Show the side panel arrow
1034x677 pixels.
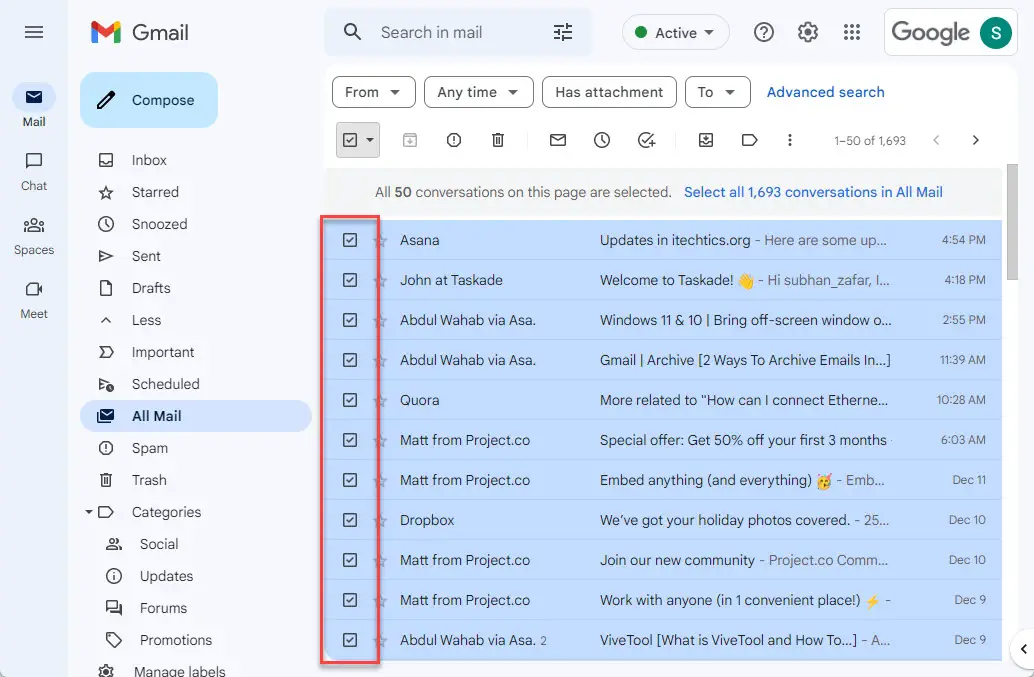(x=1023, y=649)
